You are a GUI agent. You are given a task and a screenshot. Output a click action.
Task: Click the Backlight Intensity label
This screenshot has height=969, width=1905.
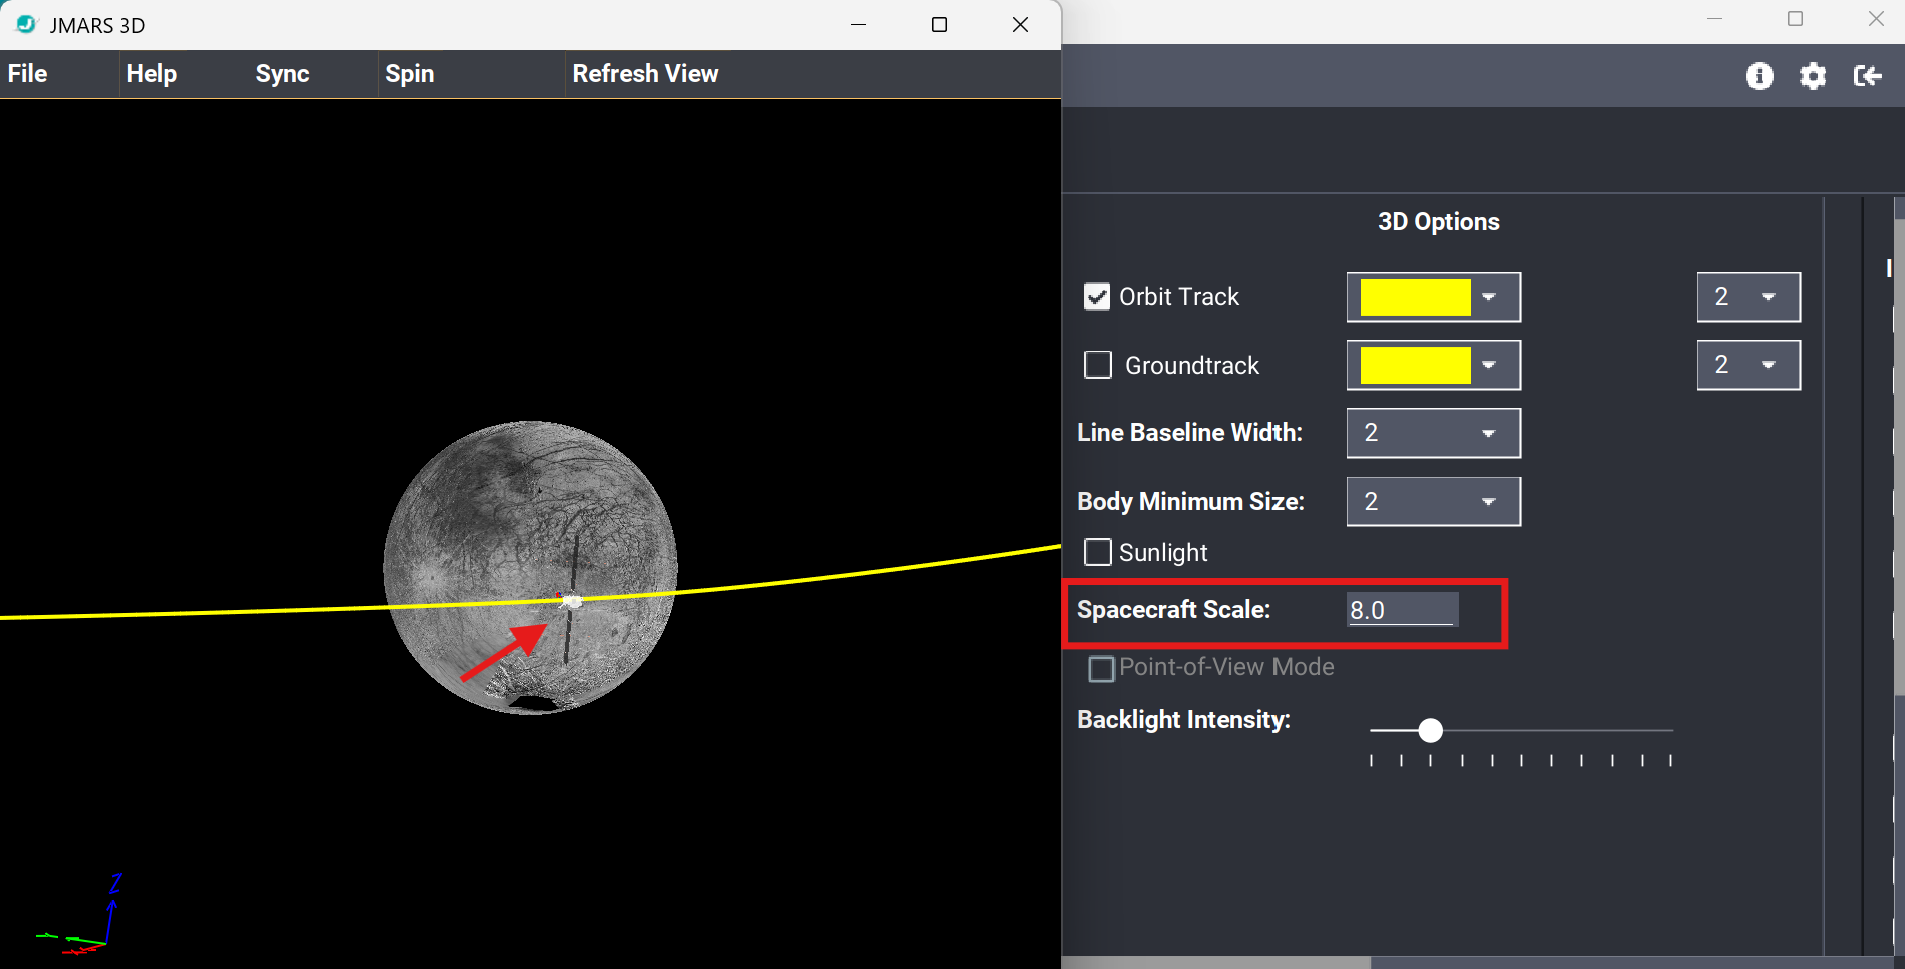click(x=1184, y=720)
